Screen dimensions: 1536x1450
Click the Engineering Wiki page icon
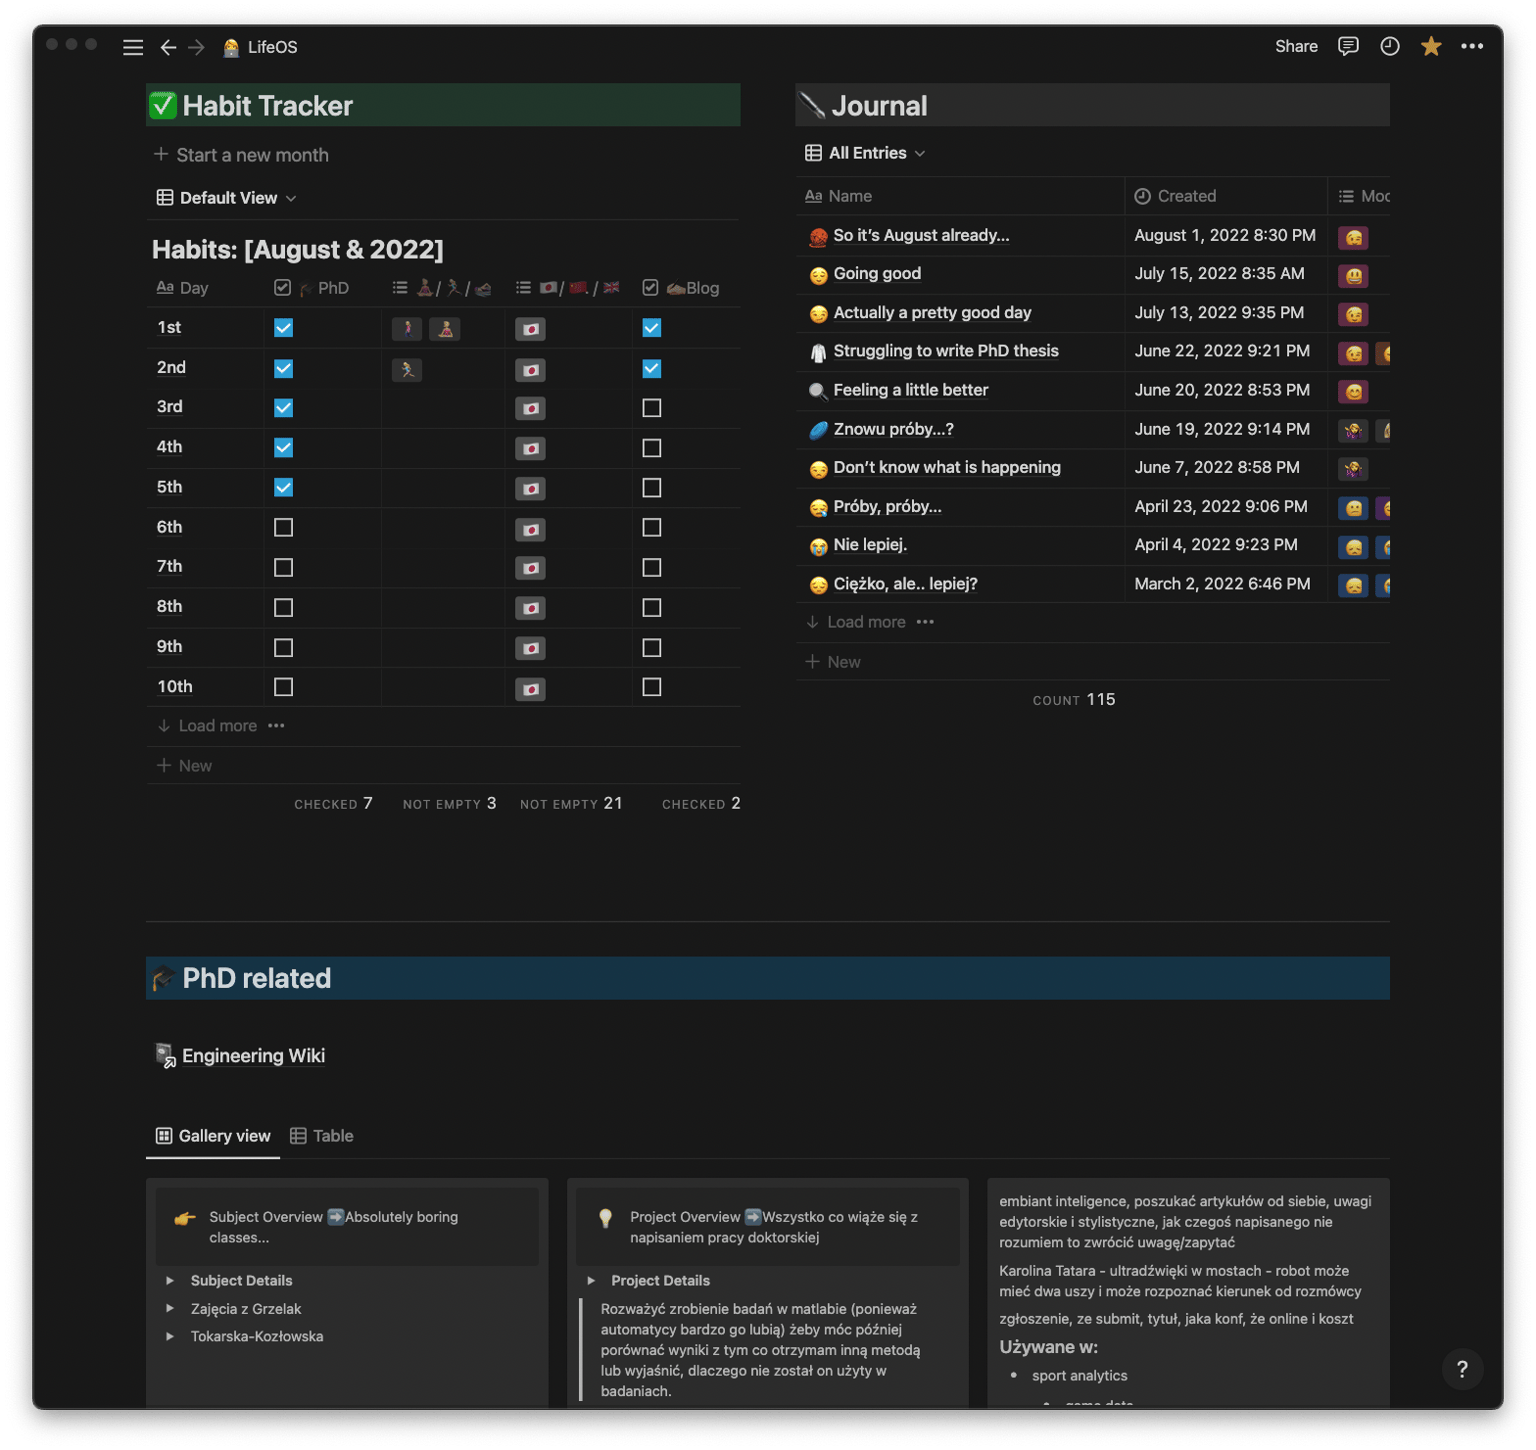click(165, 1055)
